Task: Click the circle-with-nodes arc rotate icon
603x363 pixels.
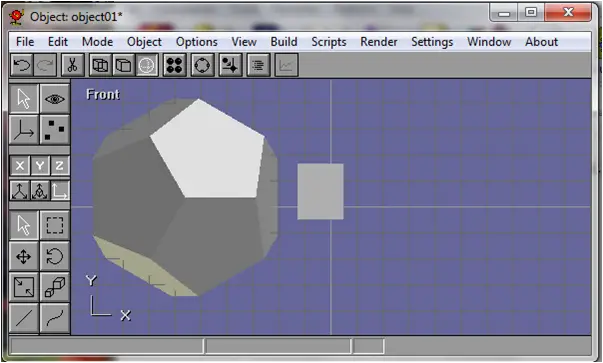Action: (x=203, y=65)
